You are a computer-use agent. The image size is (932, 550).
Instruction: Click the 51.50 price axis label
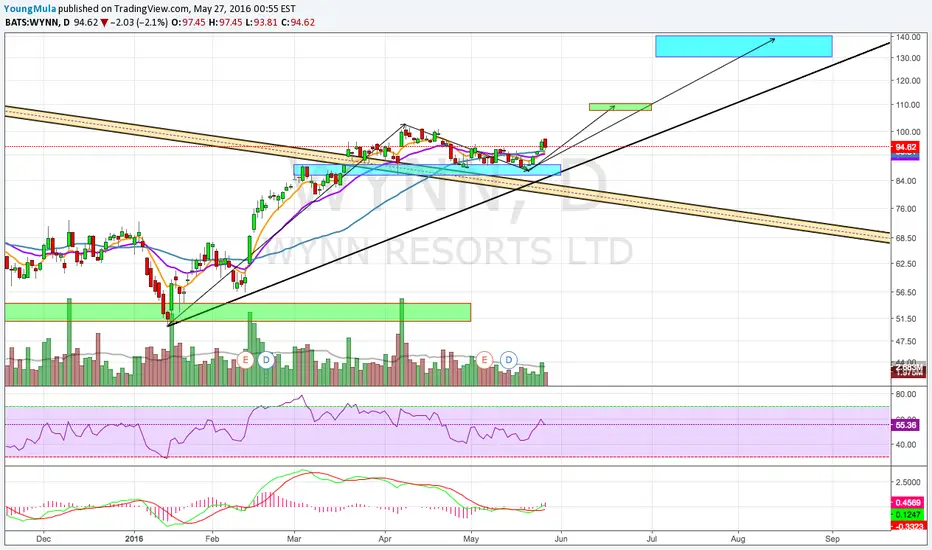[x=906, y=319]
